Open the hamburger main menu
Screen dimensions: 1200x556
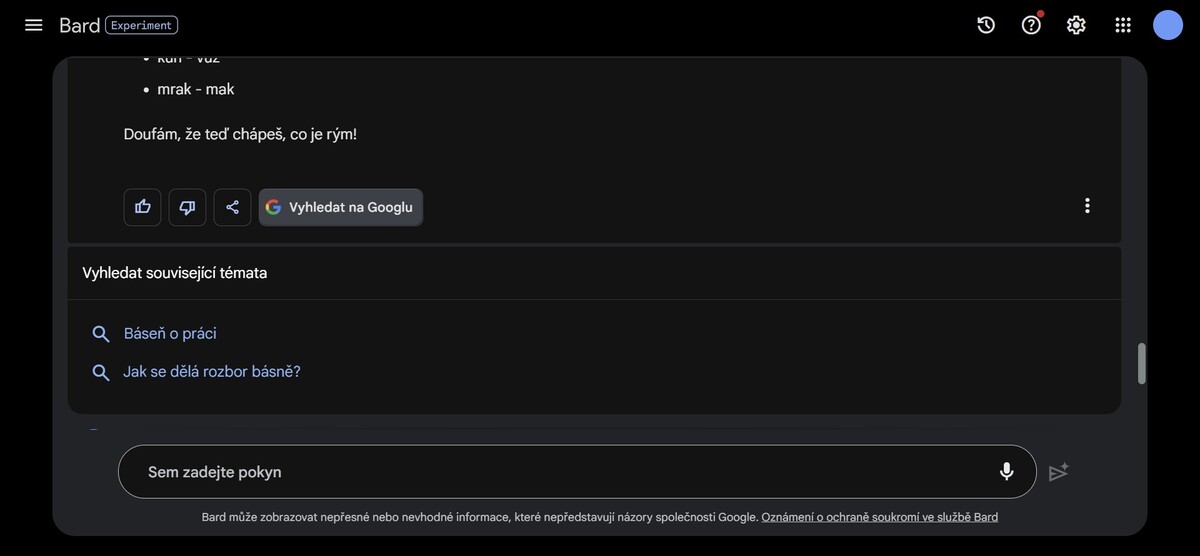point(34,25)
